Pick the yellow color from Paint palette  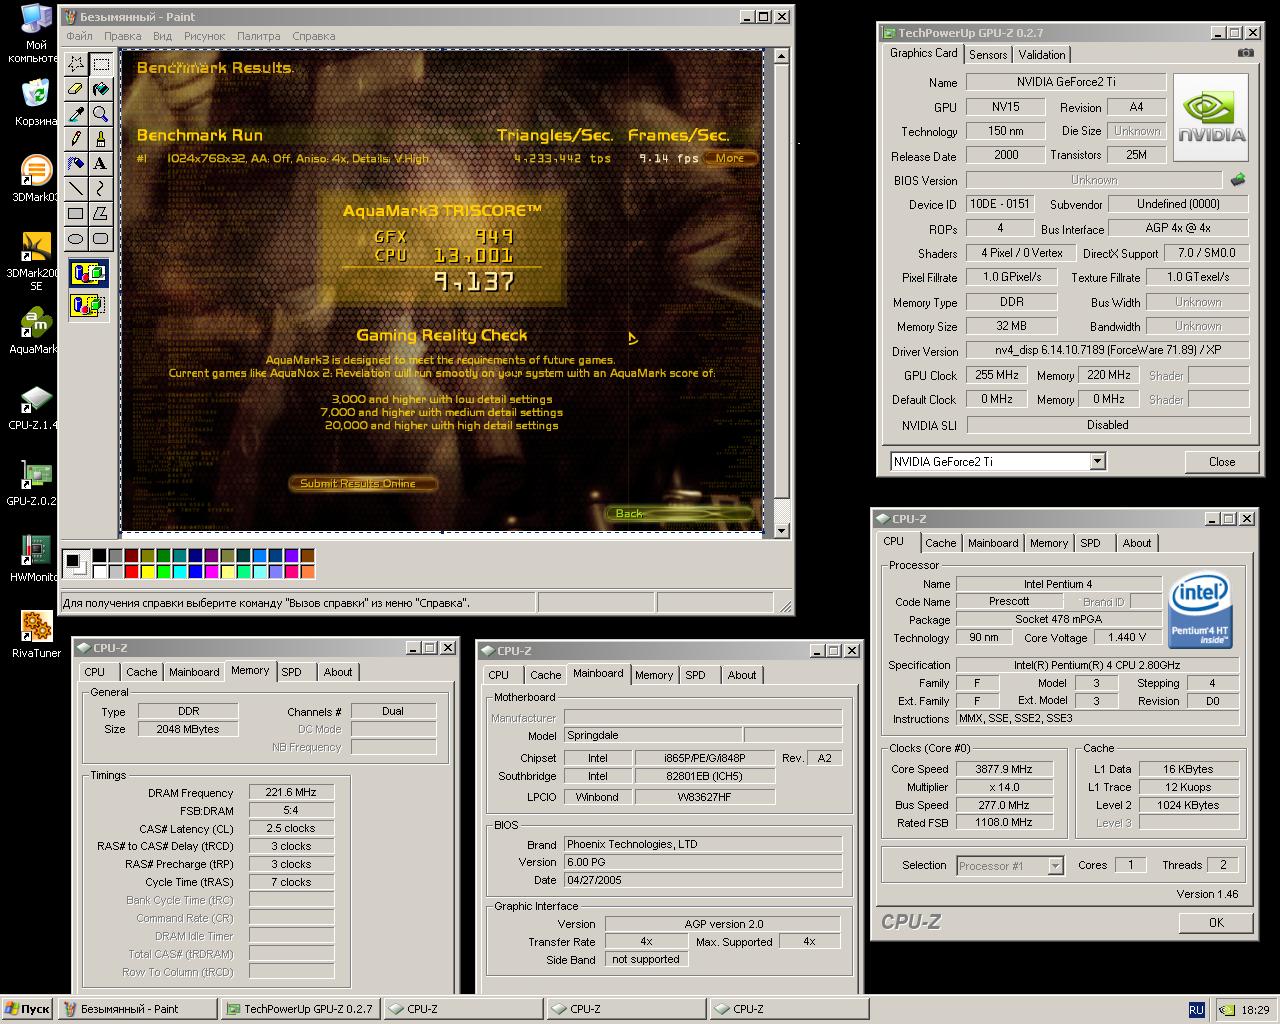point(147,571)
